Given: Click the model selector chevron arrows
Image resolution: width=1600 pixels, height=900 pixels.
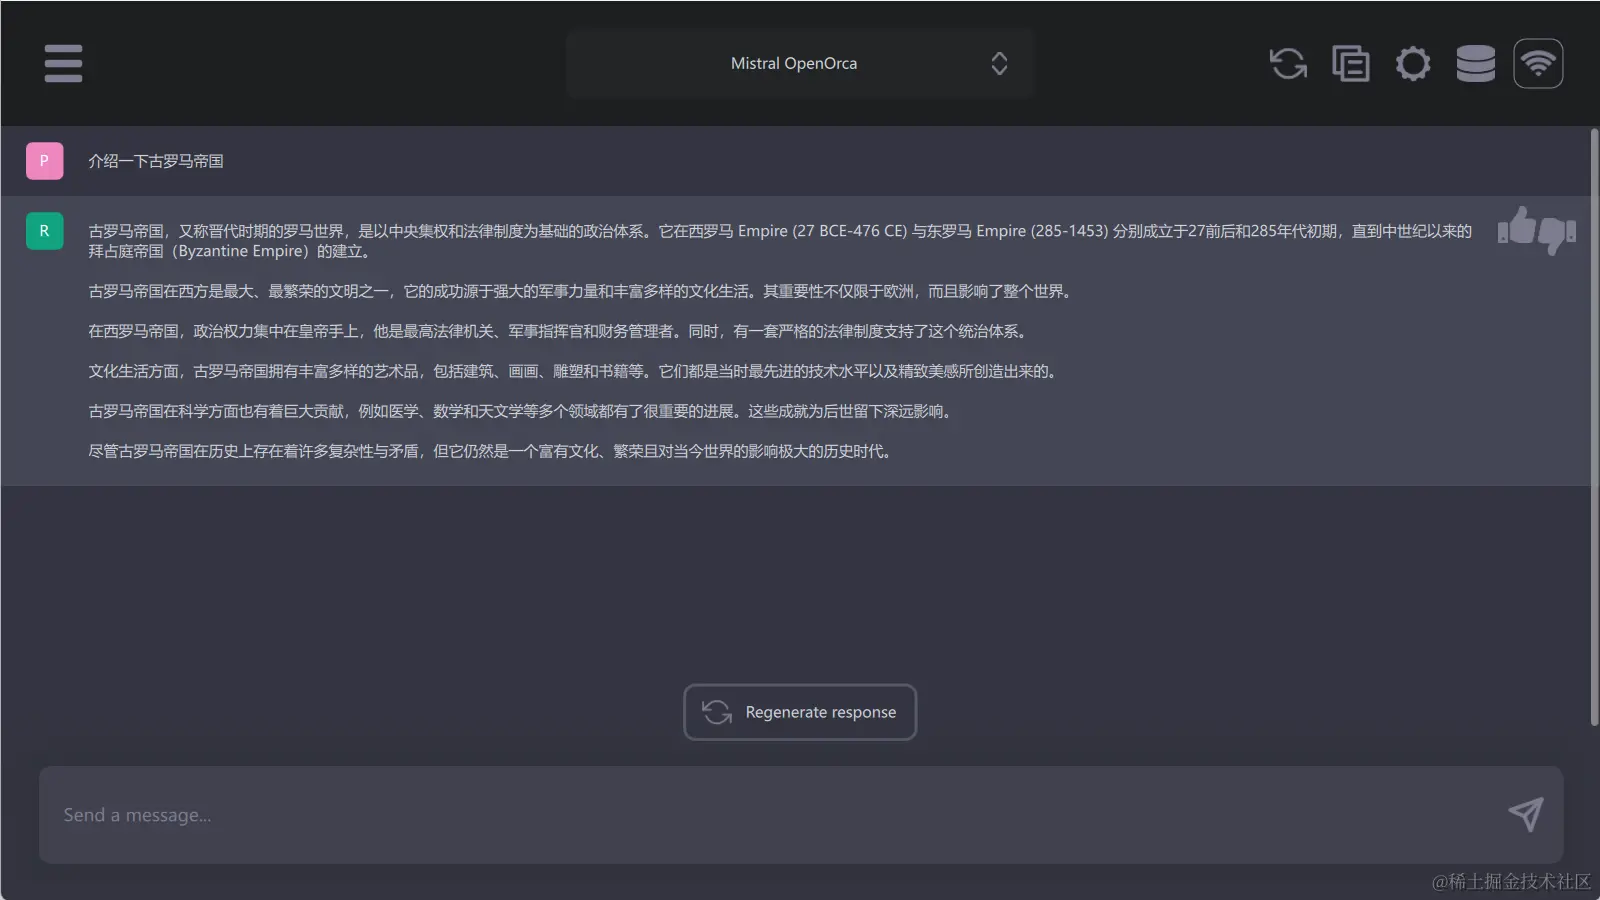Looking at the screenshot, I should tap(1000, 63).
